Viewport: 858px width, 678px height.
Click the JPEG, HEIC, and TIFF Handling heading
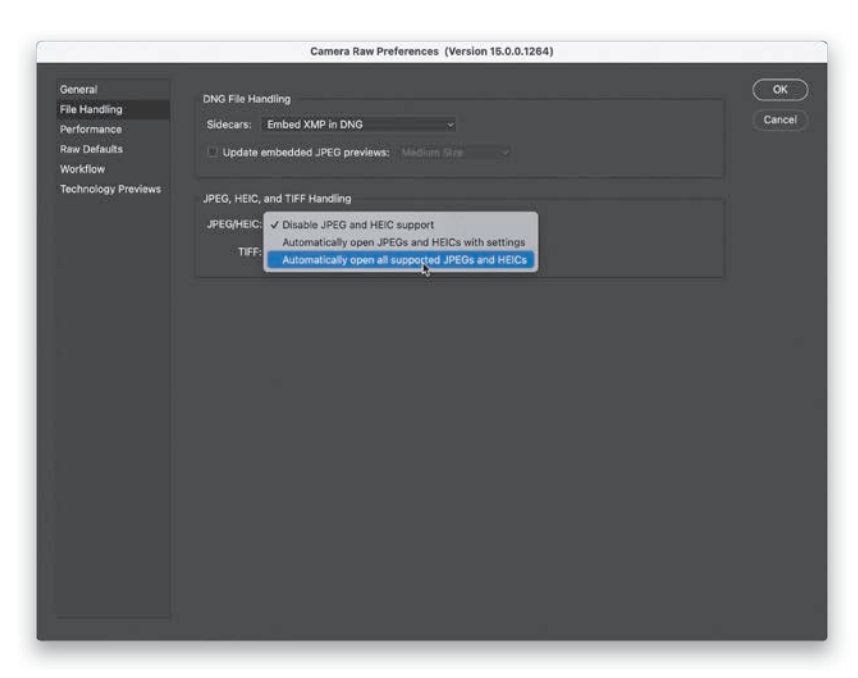click(277, 199)
